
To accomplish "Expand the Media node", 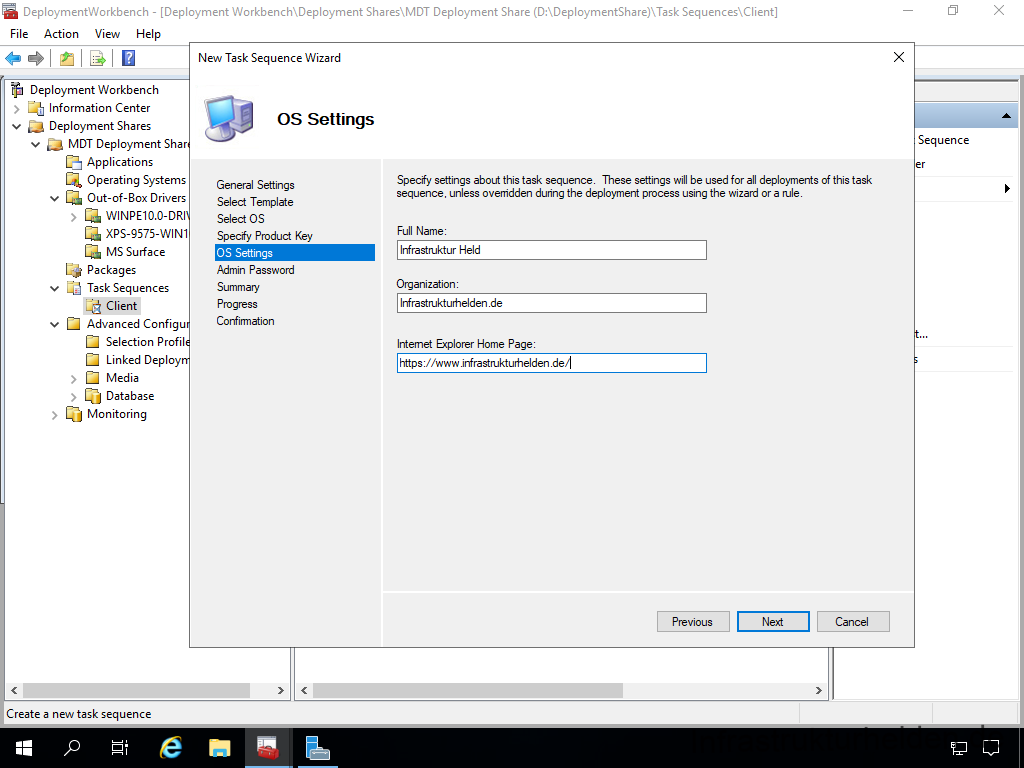I will [x=74, y=379].
